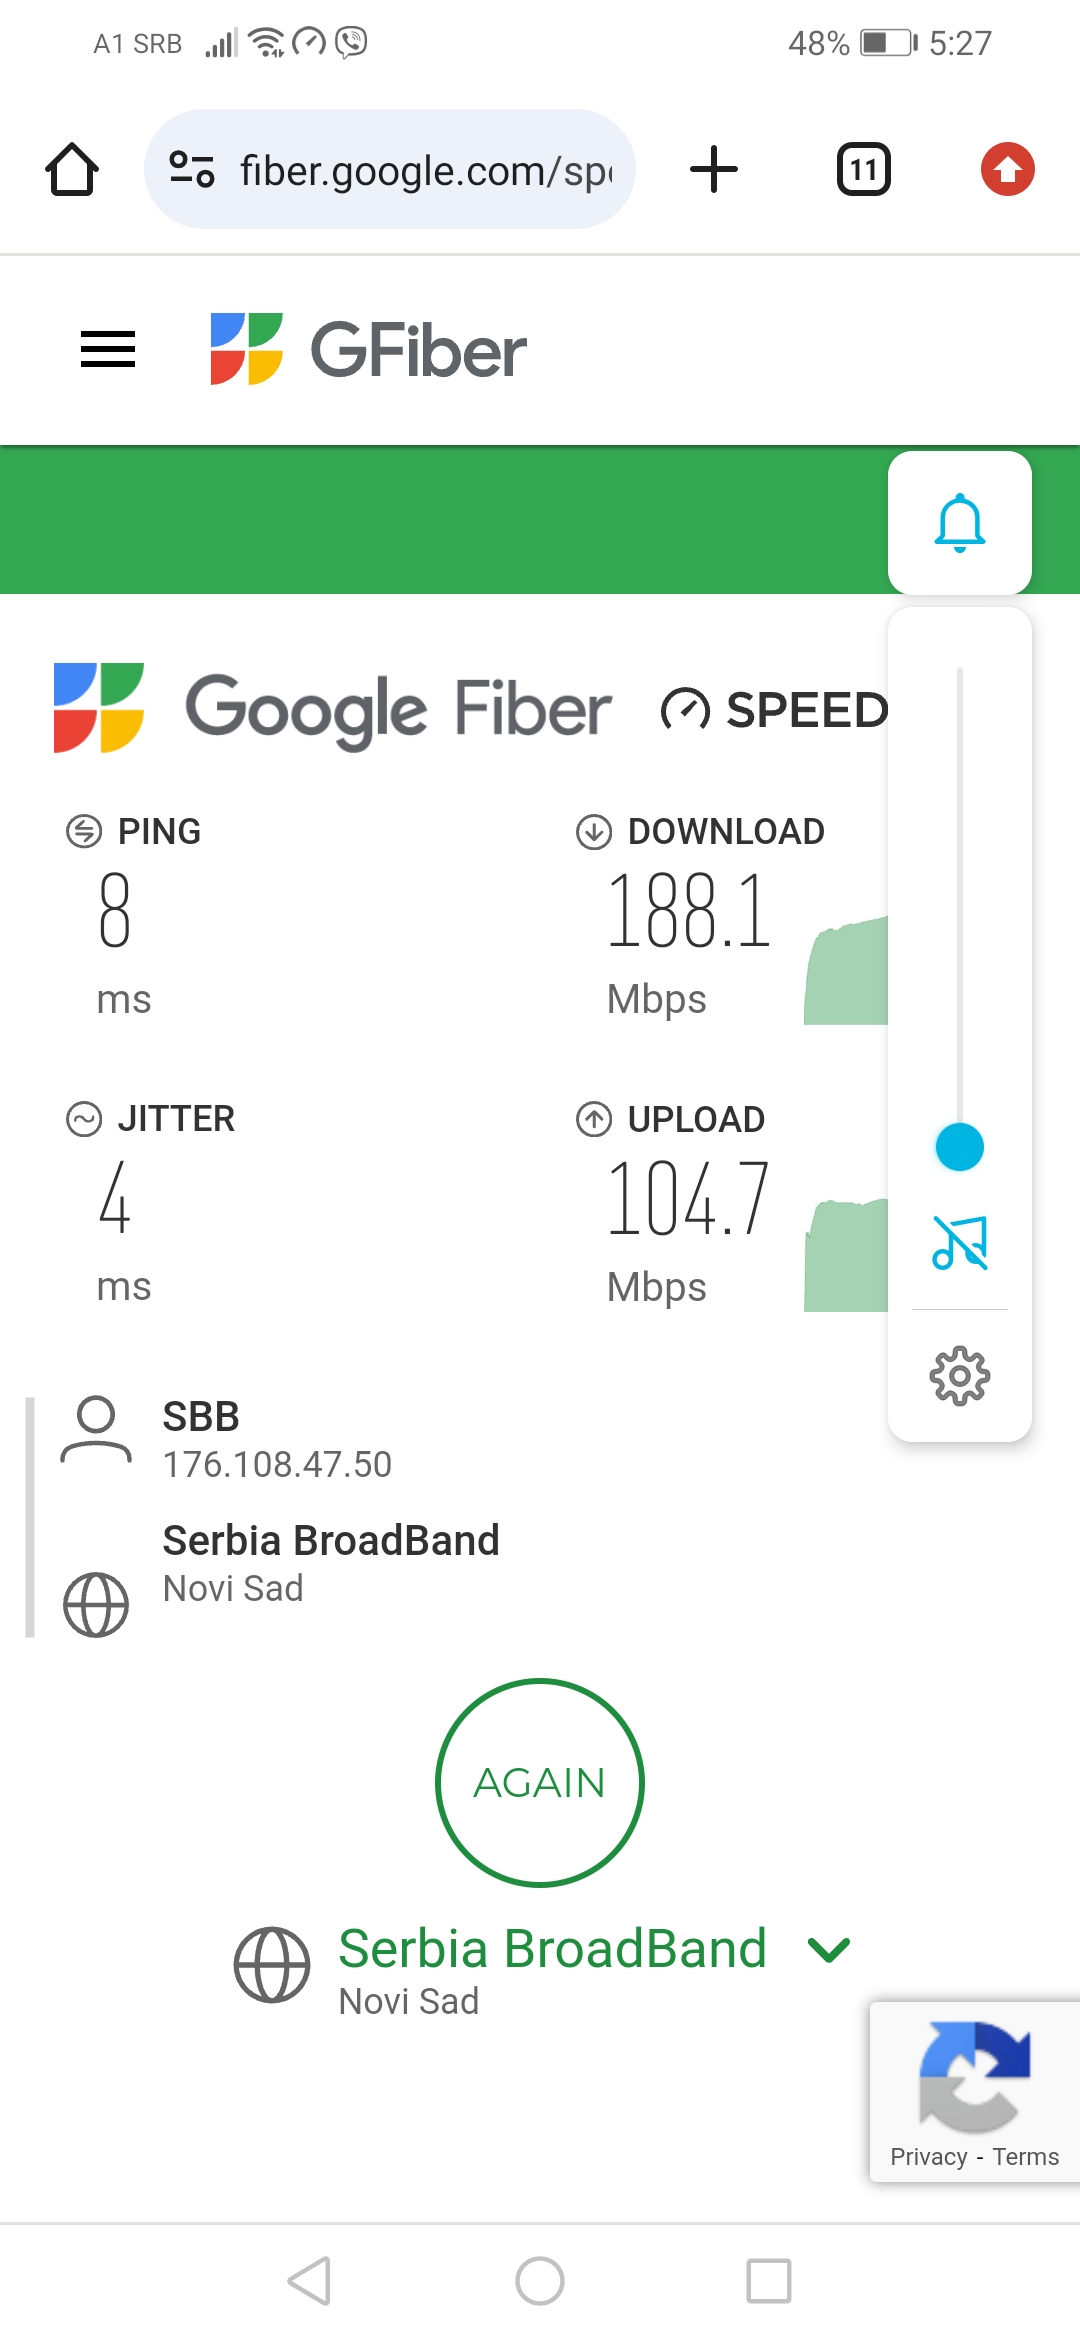Open the reCAPTCHA Privacy link

coord(929,2157)
